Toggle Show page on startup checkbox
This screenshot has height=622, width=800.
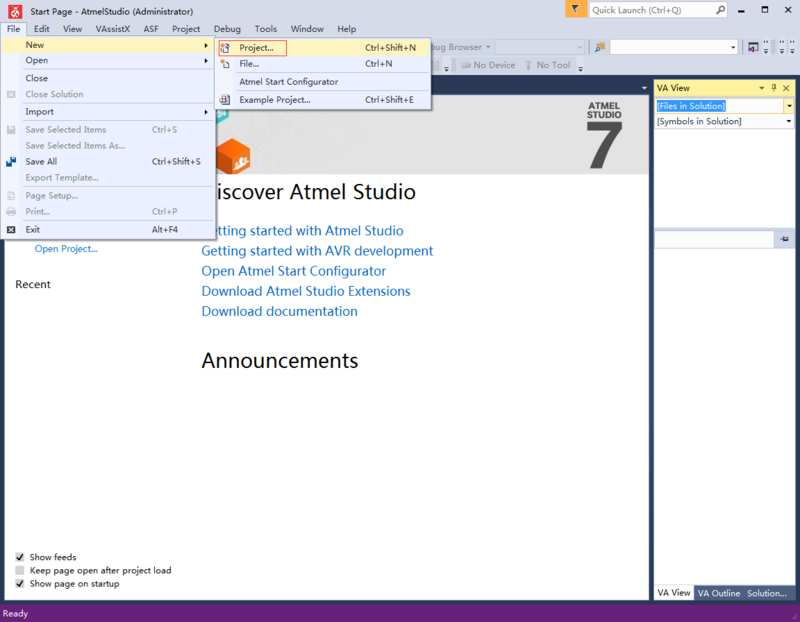pyautogui.click(x=20, y=583)
